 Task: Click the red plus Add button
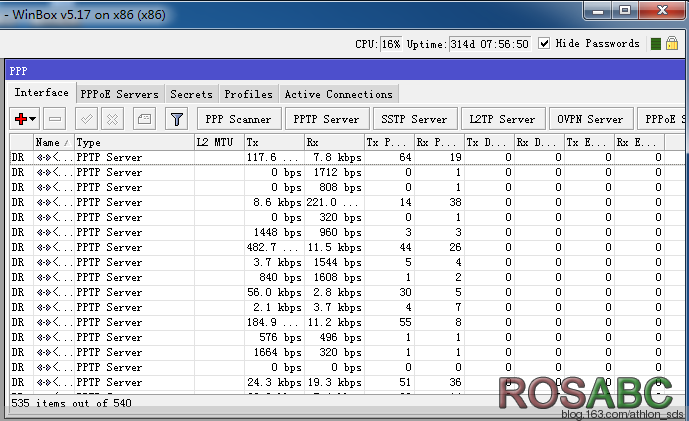(x=20, y=119)
